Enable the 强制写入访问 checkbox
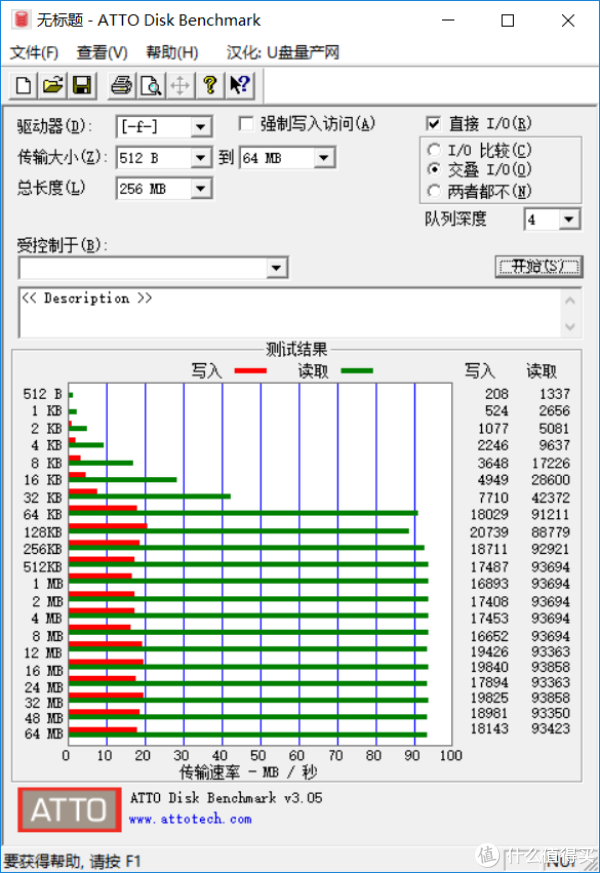This screenshot has height=873, width=600. point(246,124)
